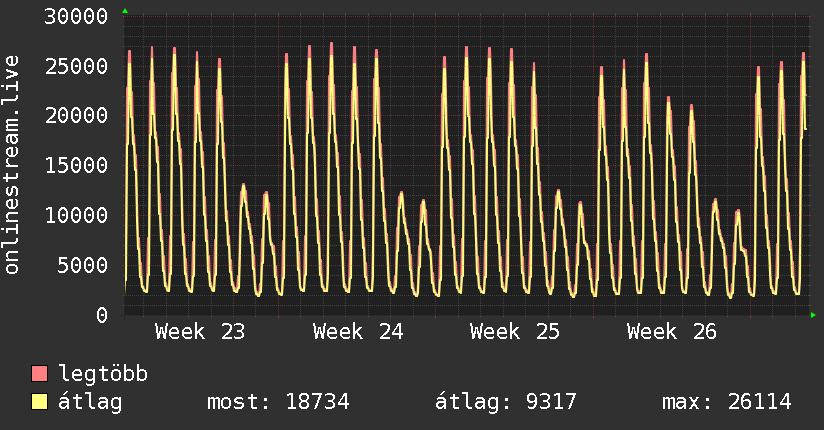Click the green arrow at y-axis top
The width and height of the screenshot is (824, 430).
coord(125,11)
